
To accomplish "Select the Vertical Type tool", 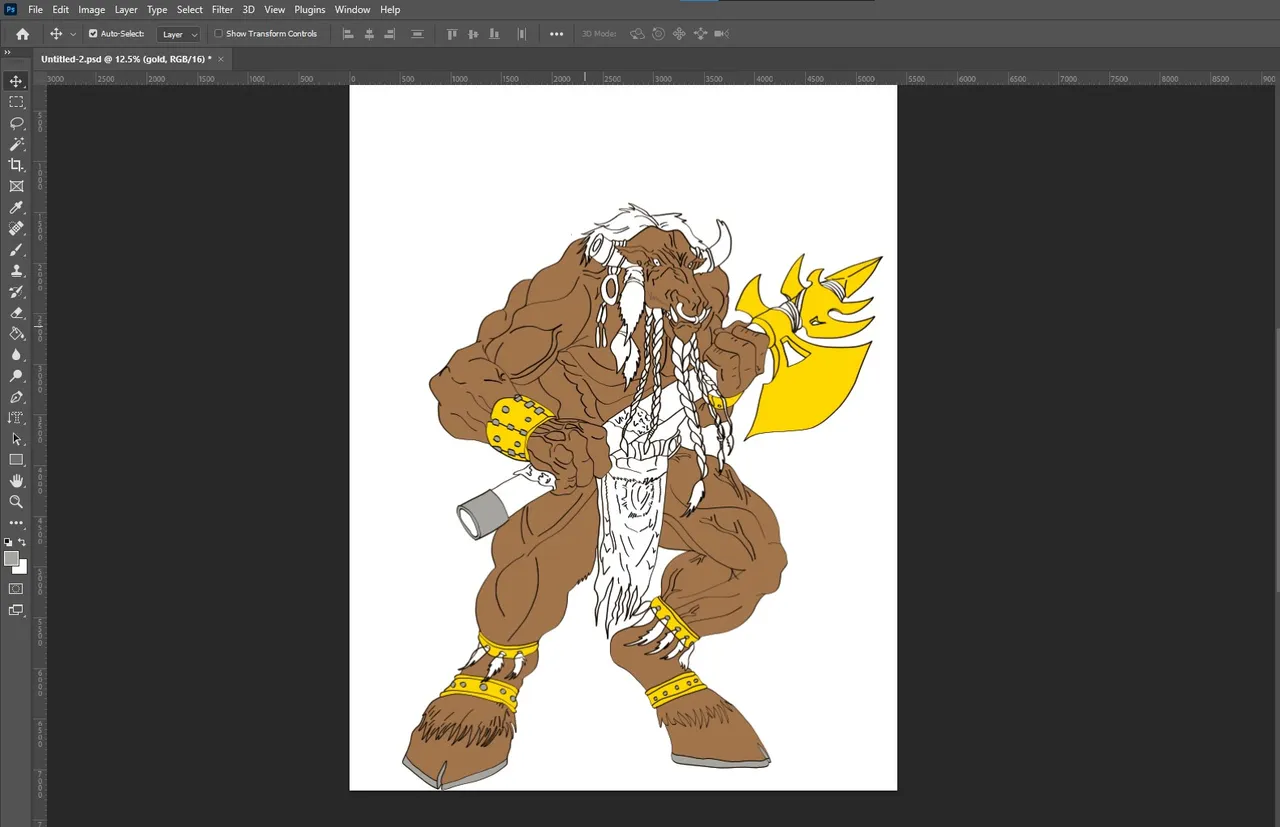I will [16, 418].
